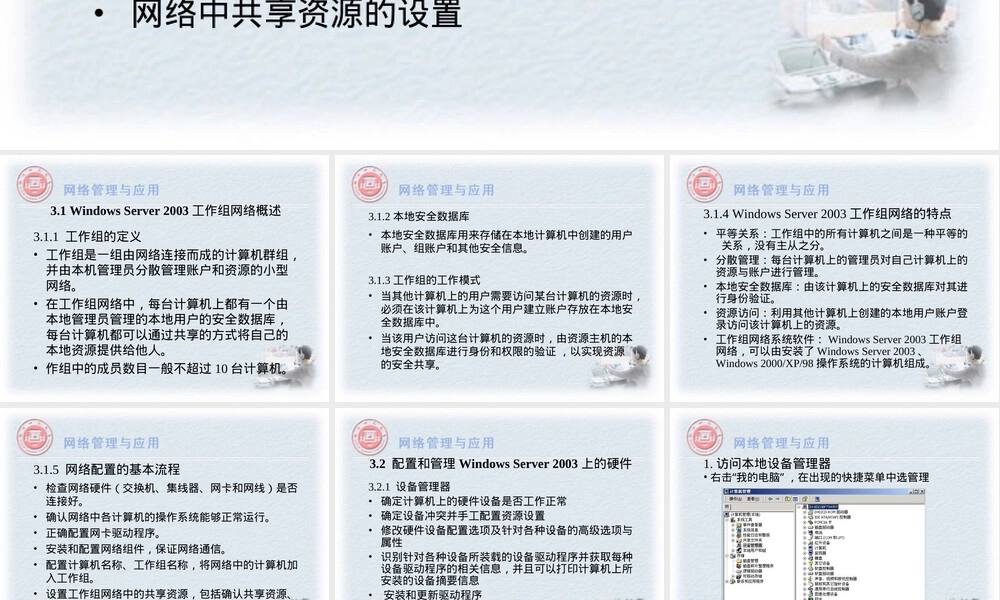Click bullet starting "设置工作组网络中的共享资源"
Viewport: 1000px width, 600px height.
(169, 594)
